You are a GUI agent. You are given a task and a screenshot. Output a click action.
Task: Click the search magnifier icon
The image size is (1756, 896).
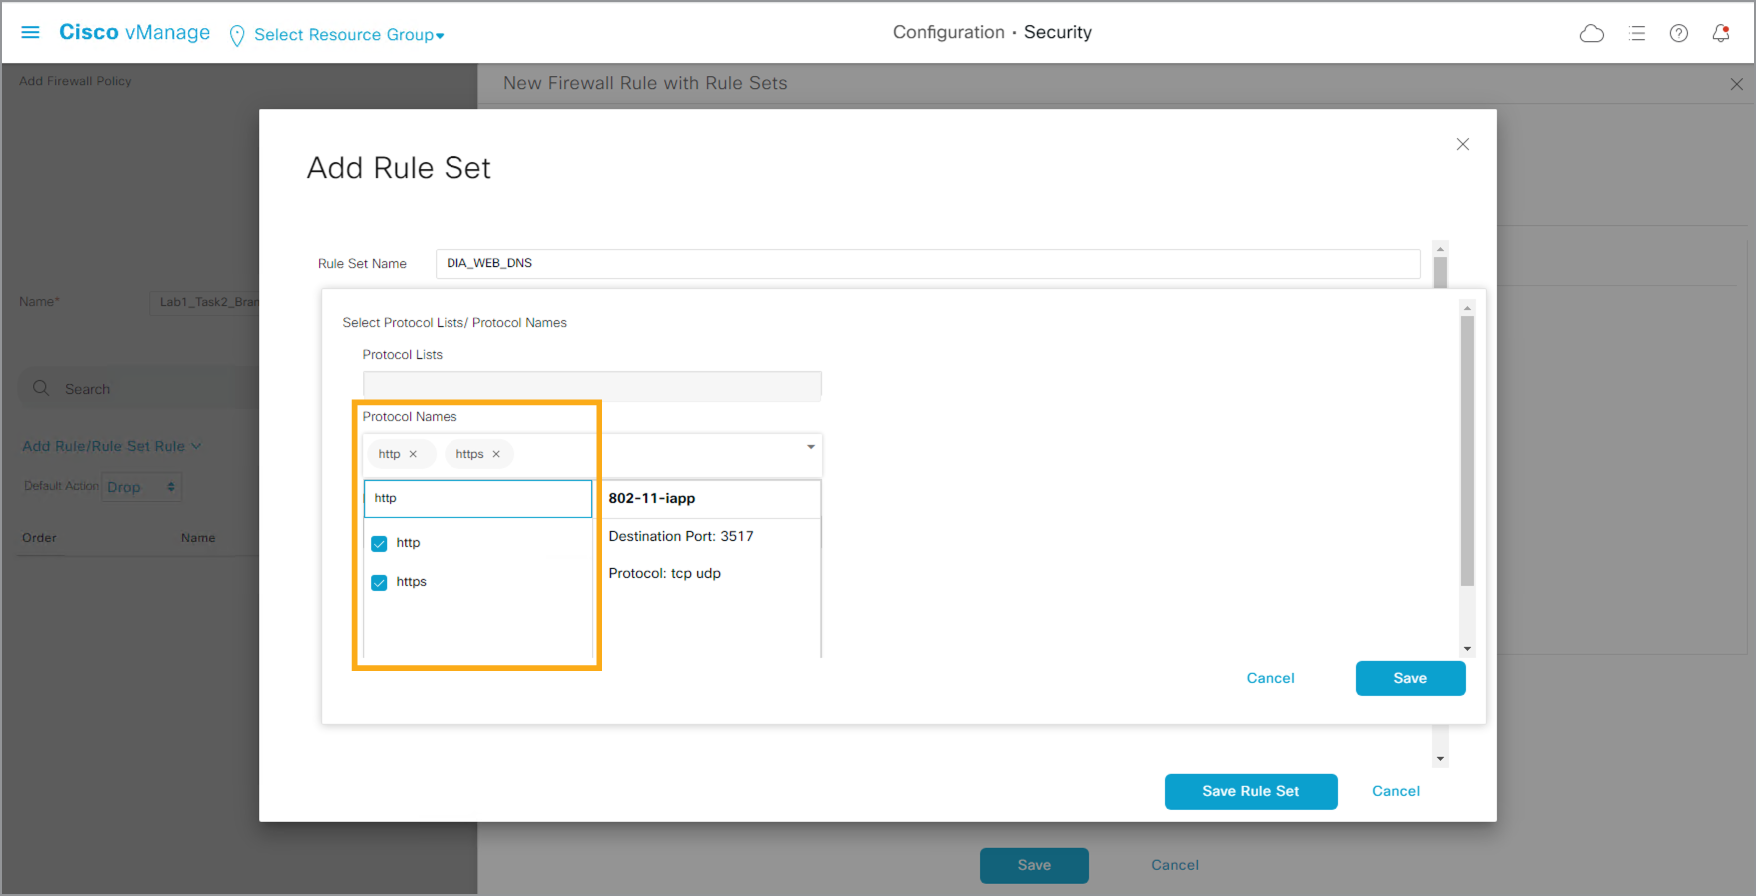pyautogui.click(x=41, y=388)
